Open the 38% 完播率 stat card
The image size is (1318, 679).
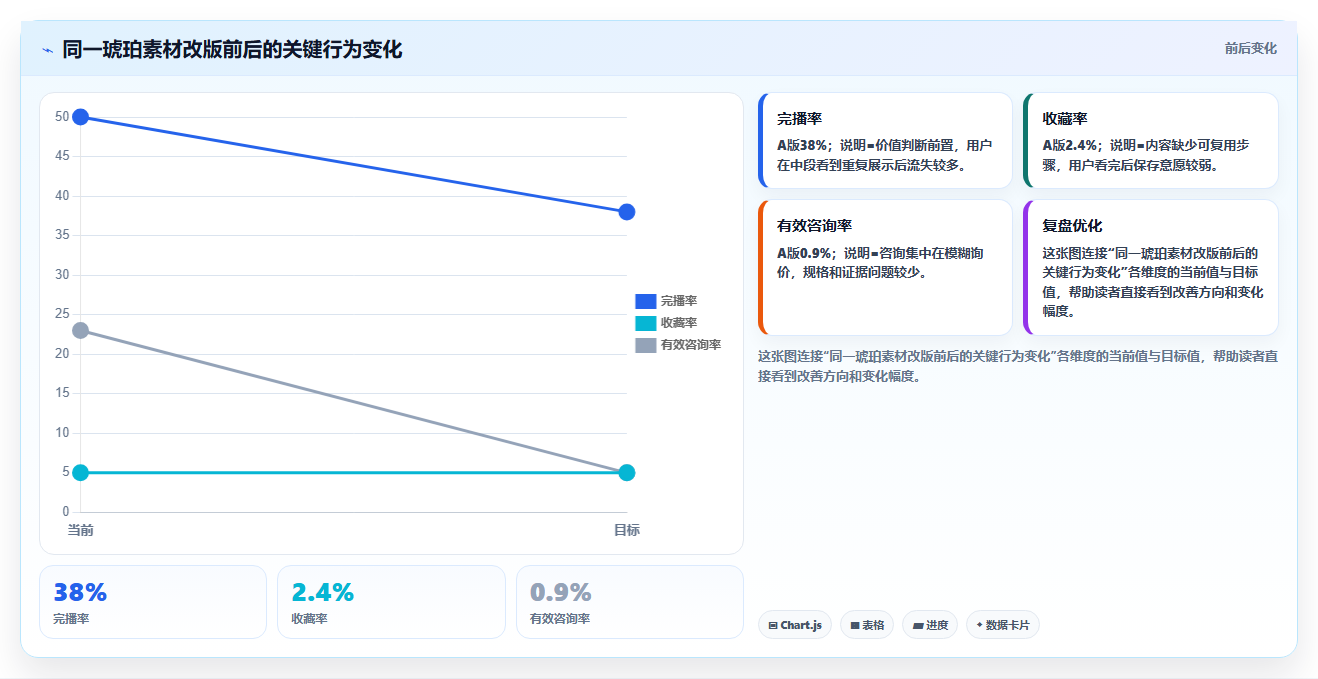pyautogui.click(x=153, y=602)
